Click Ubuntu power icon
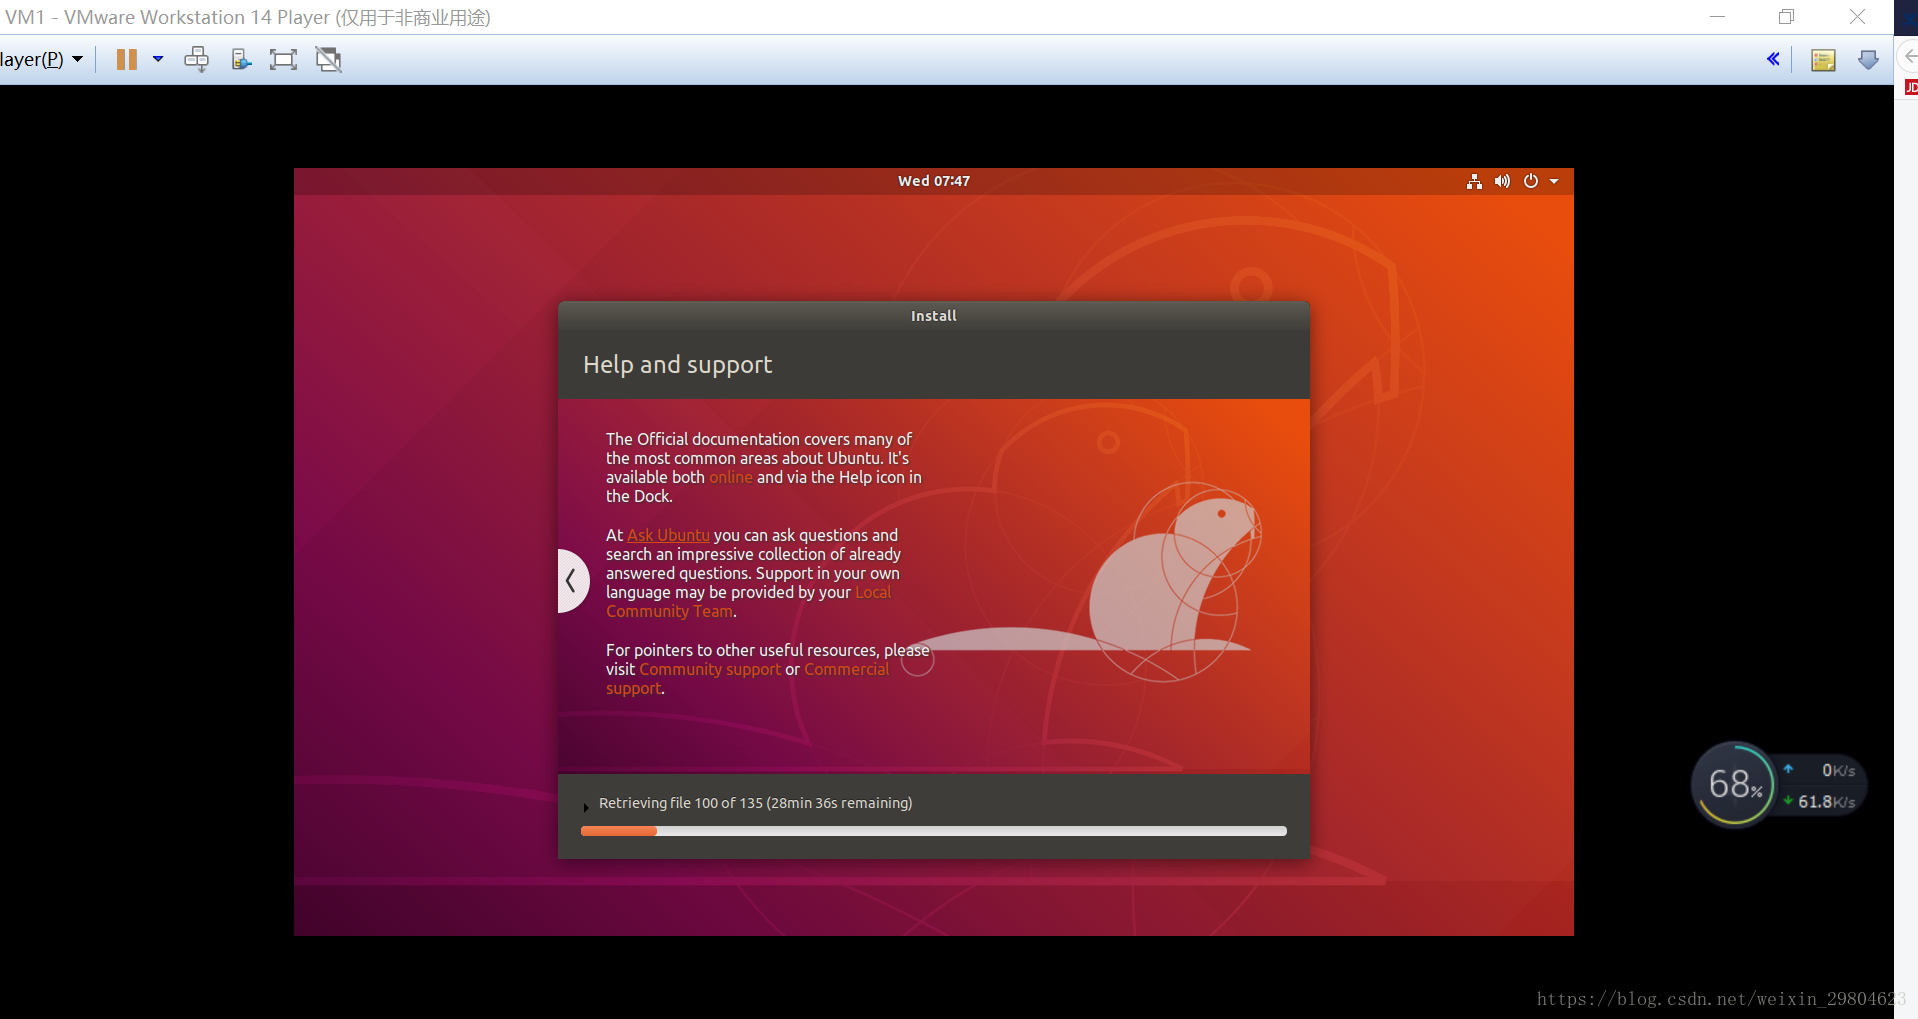This screenshot has height=1019, width=1918. pos(1530,181)
